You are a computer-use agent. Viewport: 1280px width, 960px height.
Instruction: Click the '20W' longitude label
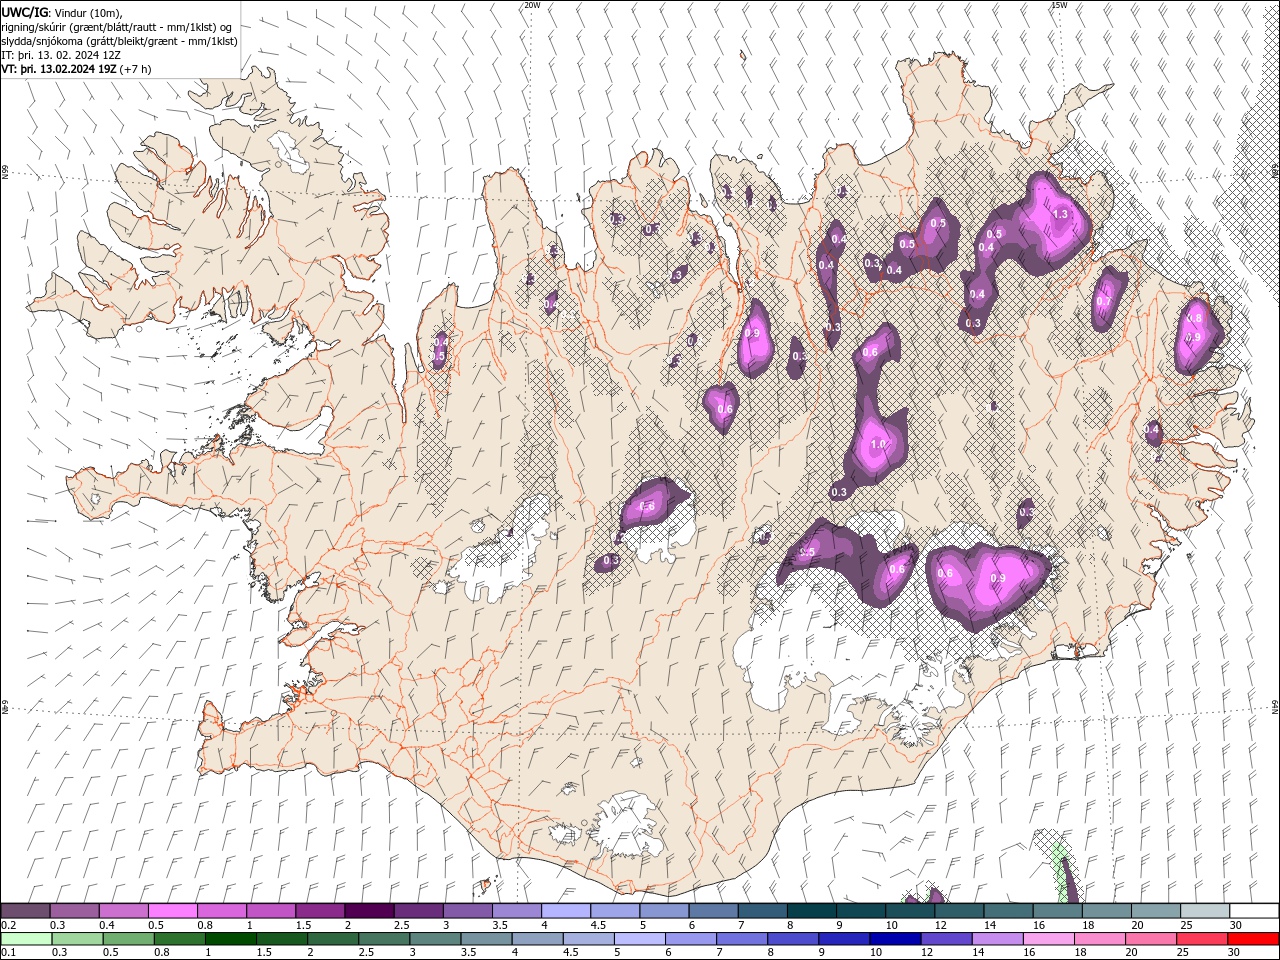533,5
